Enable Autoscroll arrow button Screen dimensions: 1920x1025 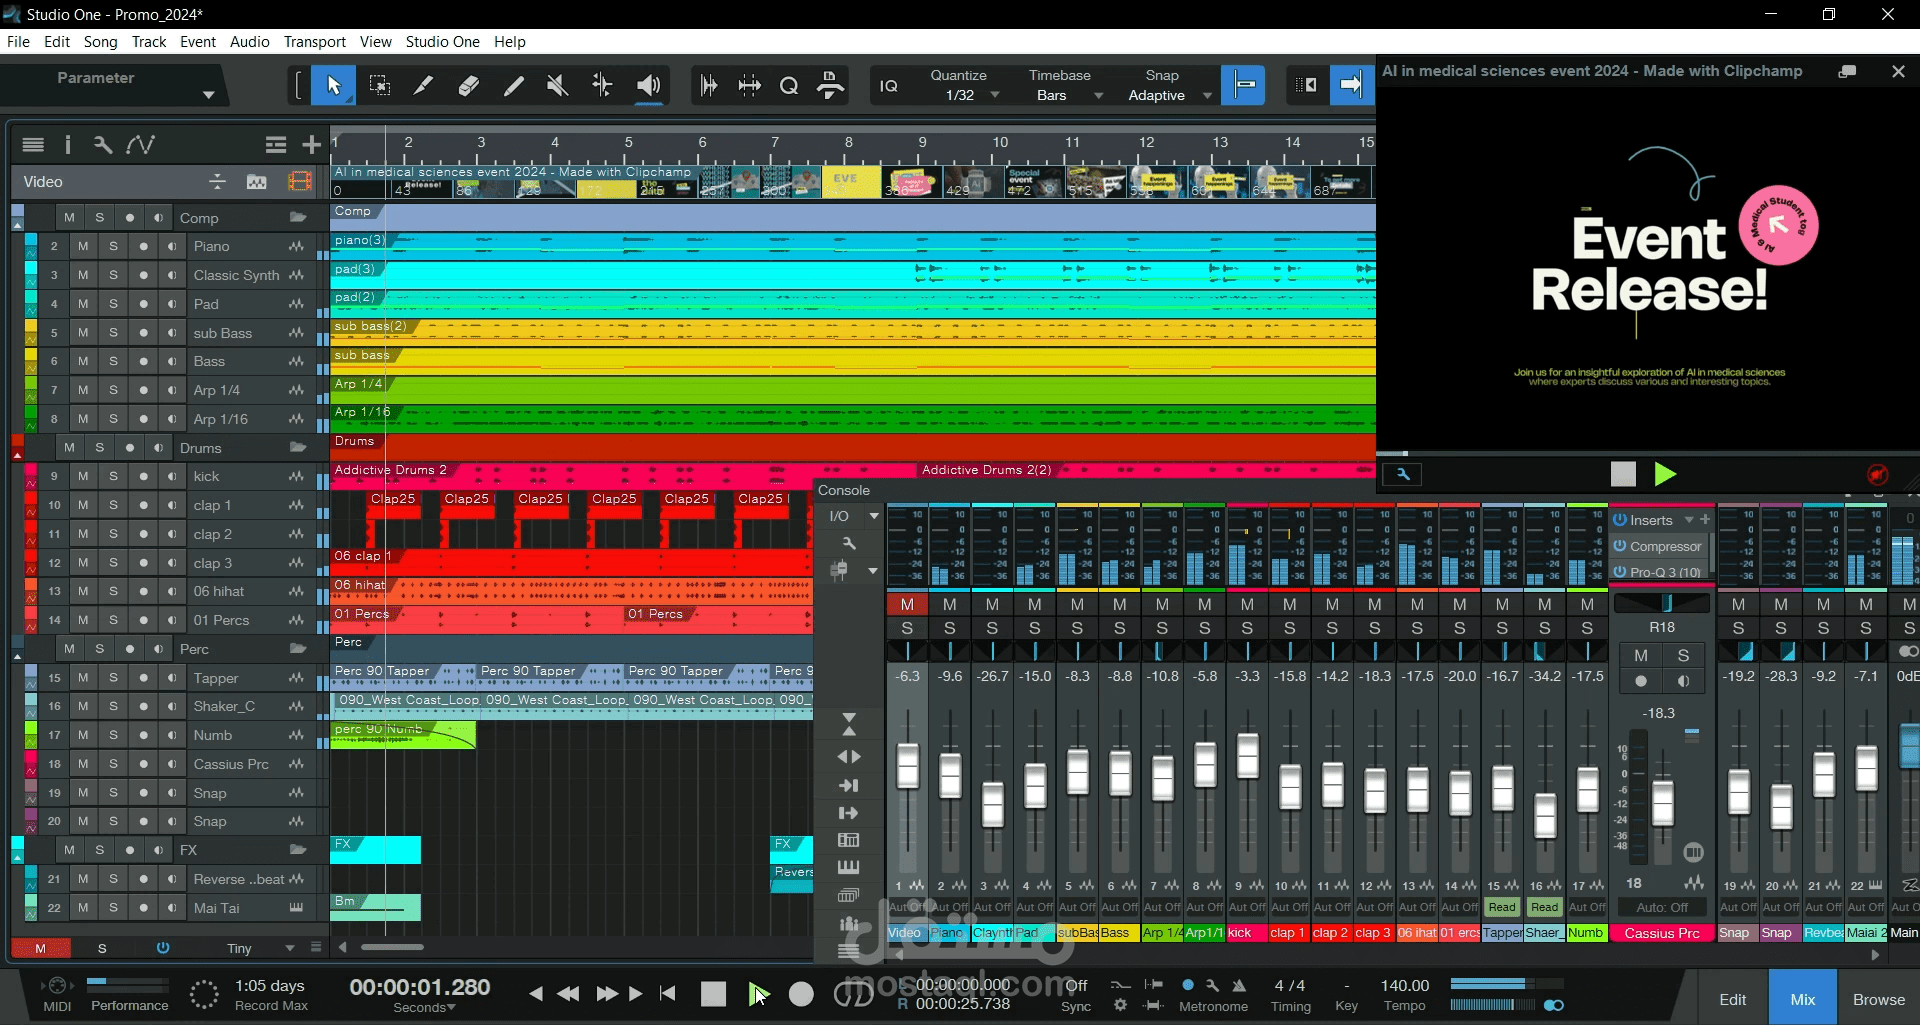click(1350, 85)
